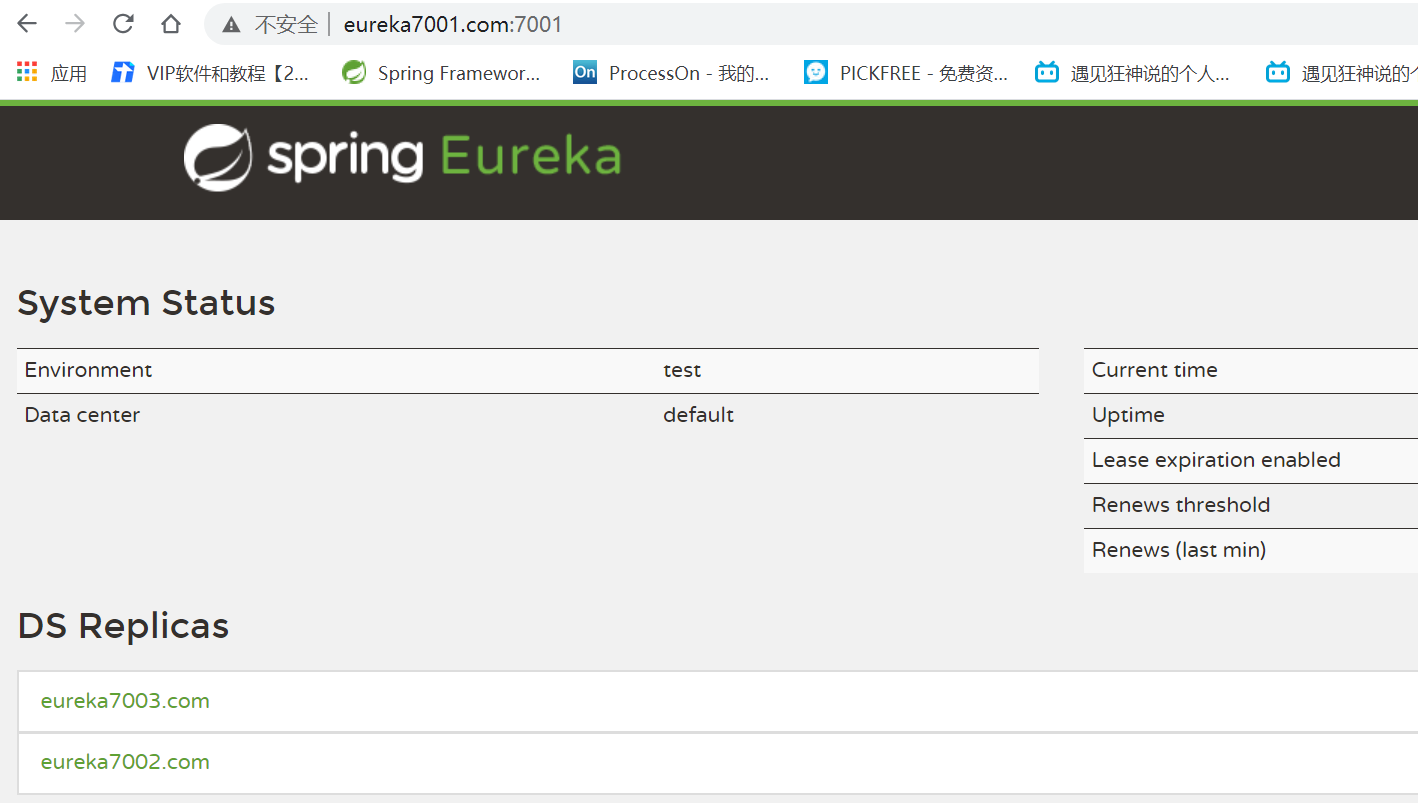
Task: Select the Uptime row label
Action: point(1128,415)
